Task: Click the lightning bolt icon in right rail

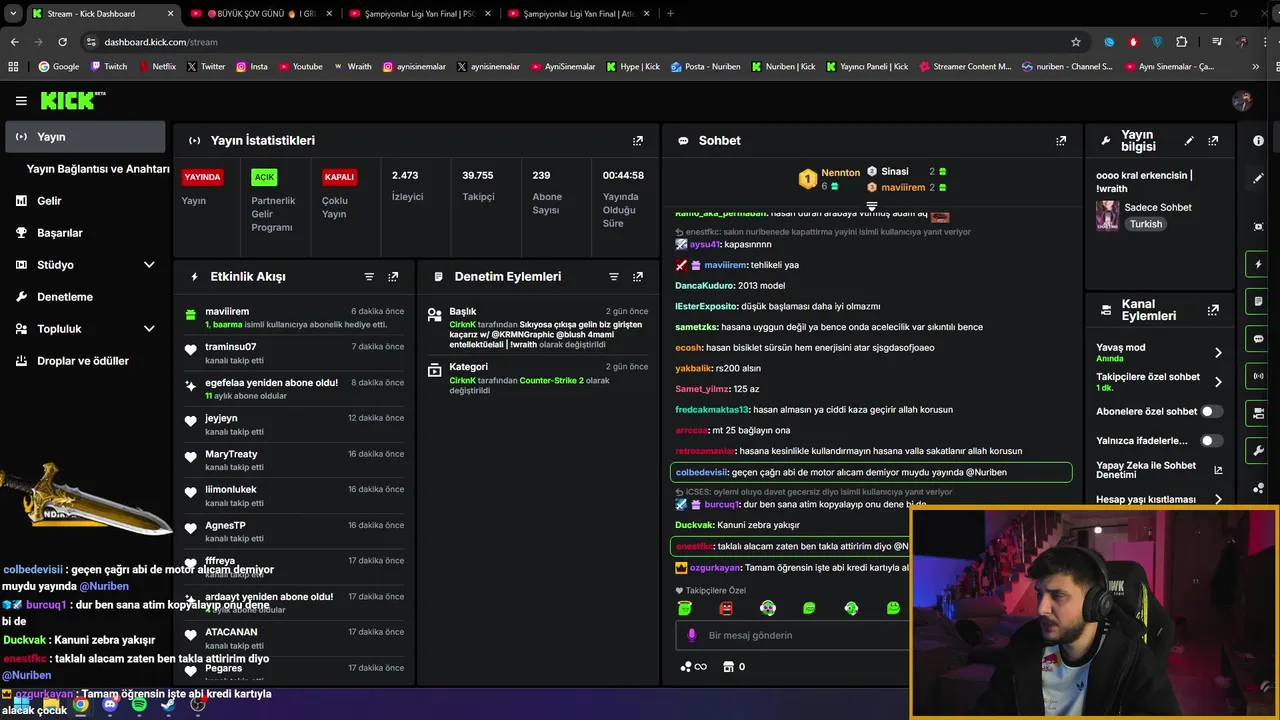Action: (x=1258, y=265)
